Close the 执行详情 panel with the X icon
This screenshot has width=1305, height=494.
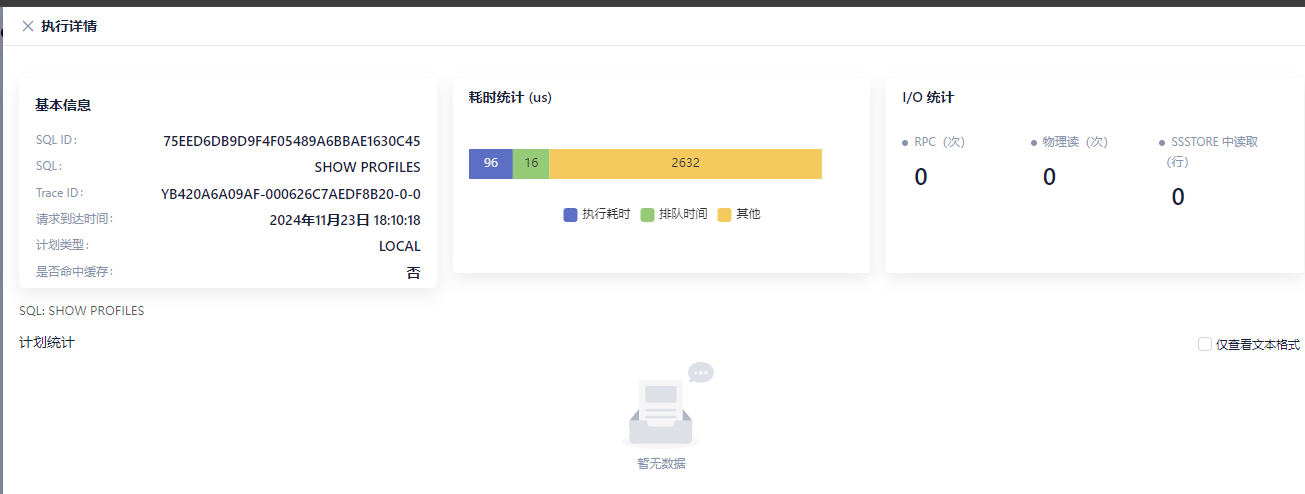point(28,26)
